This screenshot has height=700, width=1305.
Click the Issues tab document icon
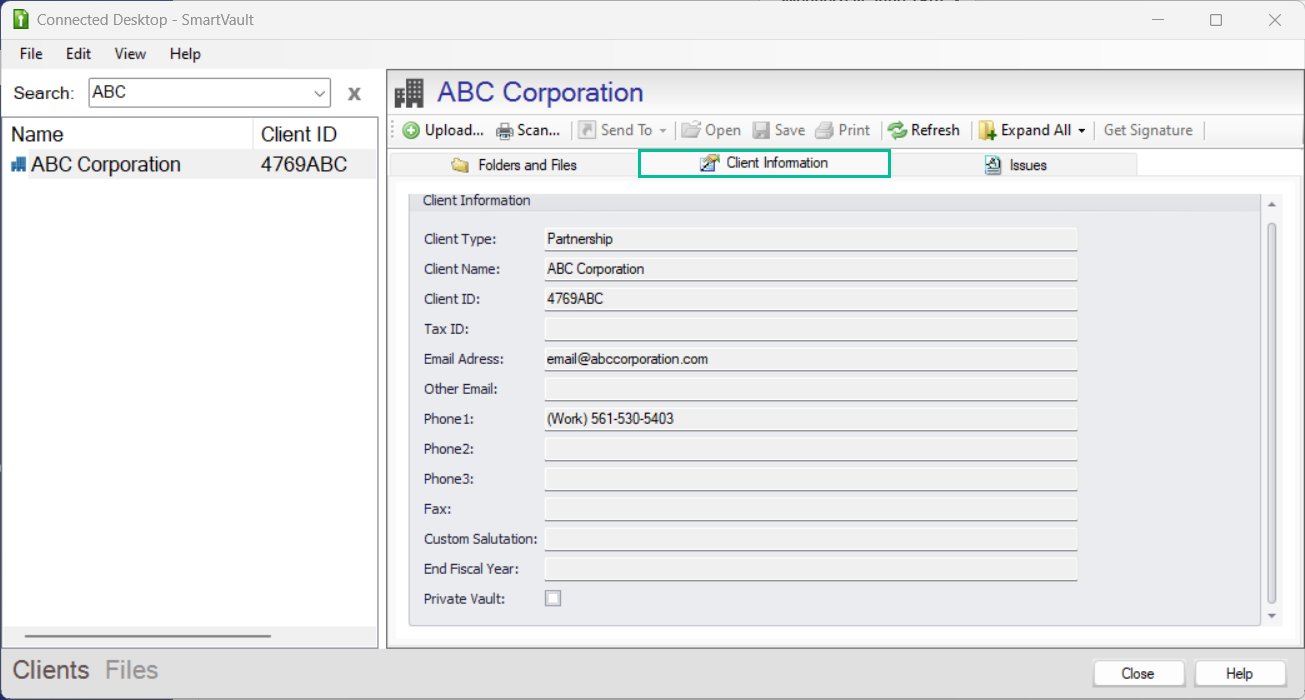[993, 165]
